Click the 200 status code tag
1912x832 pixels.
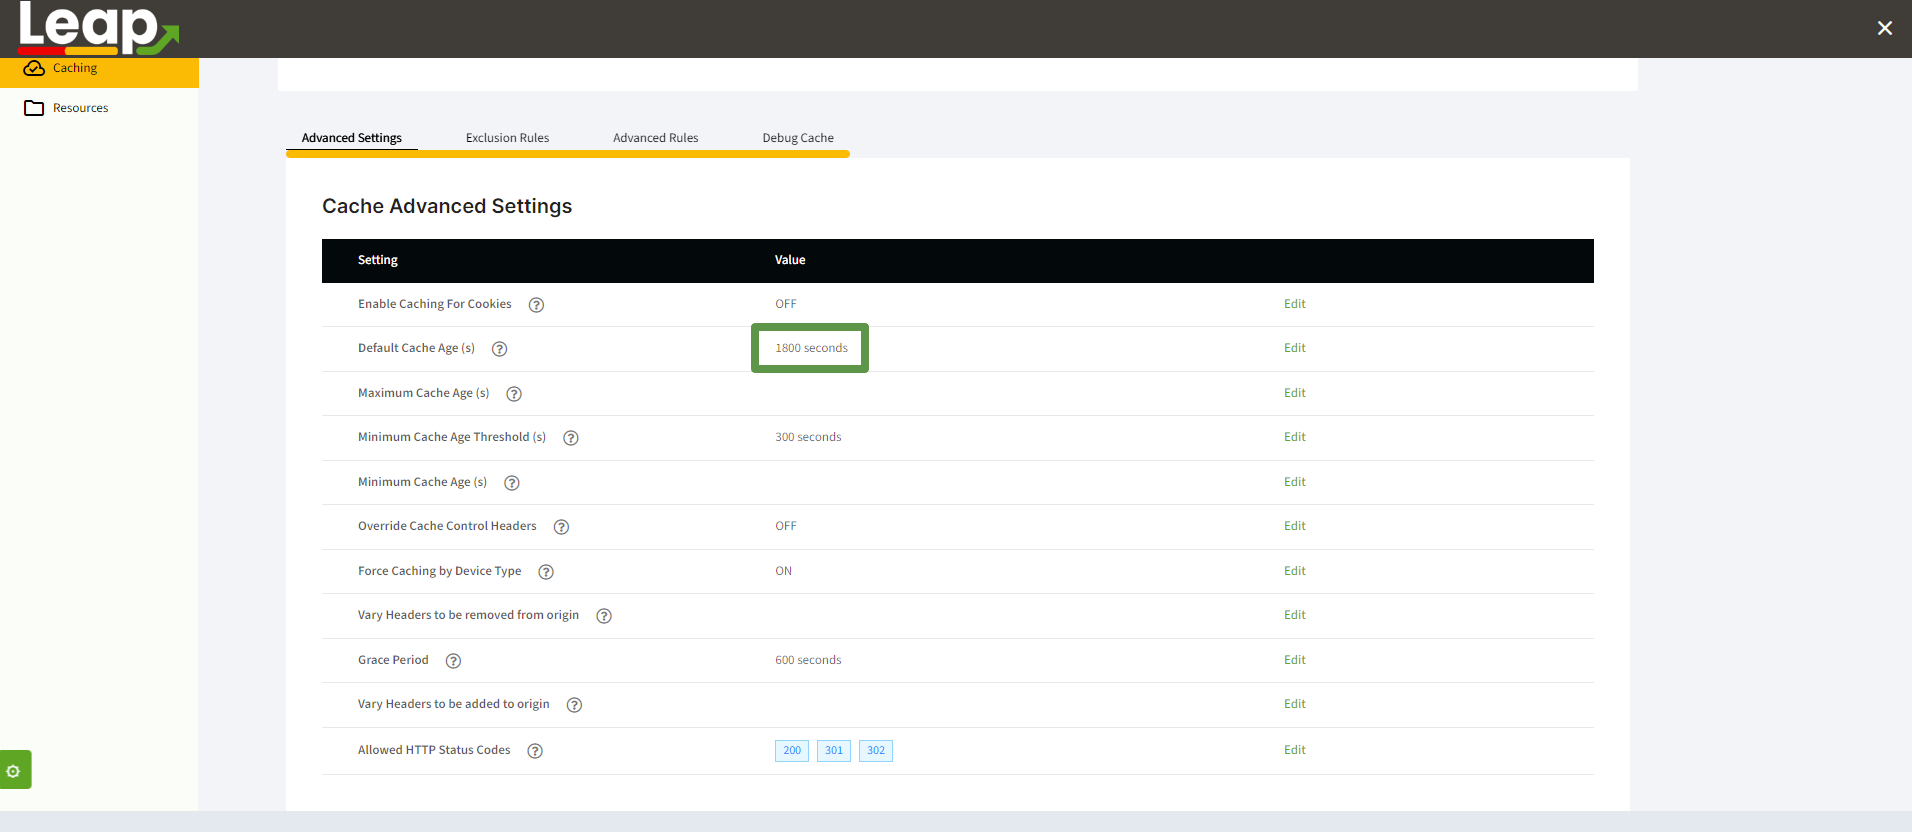click(x=791, y=751)
